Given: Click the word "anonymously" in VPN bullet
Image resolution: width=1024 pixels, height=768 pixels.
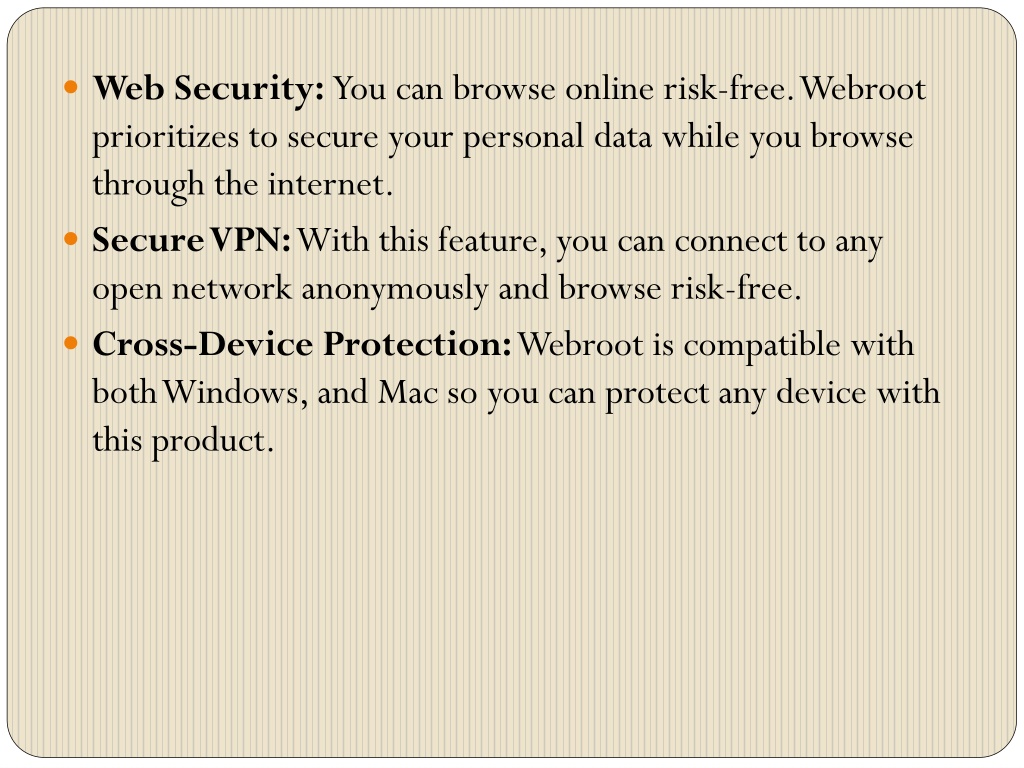Looking at the screenshot, I should (x=394, y=289).
